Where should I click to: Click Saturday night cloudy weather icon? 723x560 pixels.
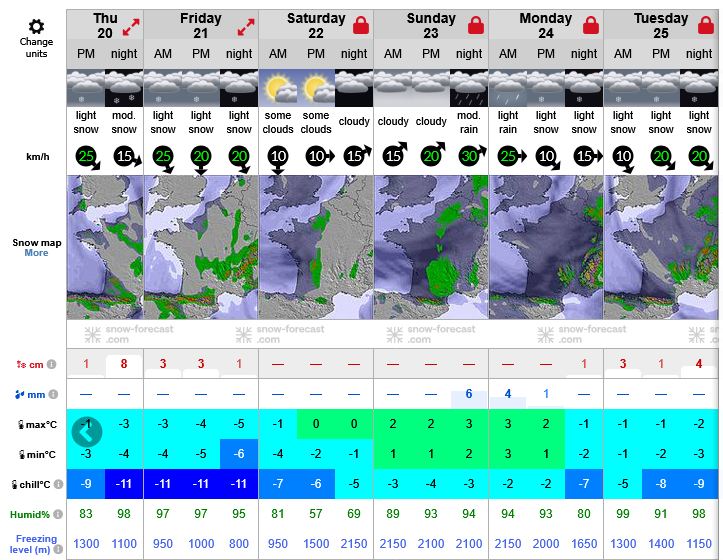click(x=354, y=88)
